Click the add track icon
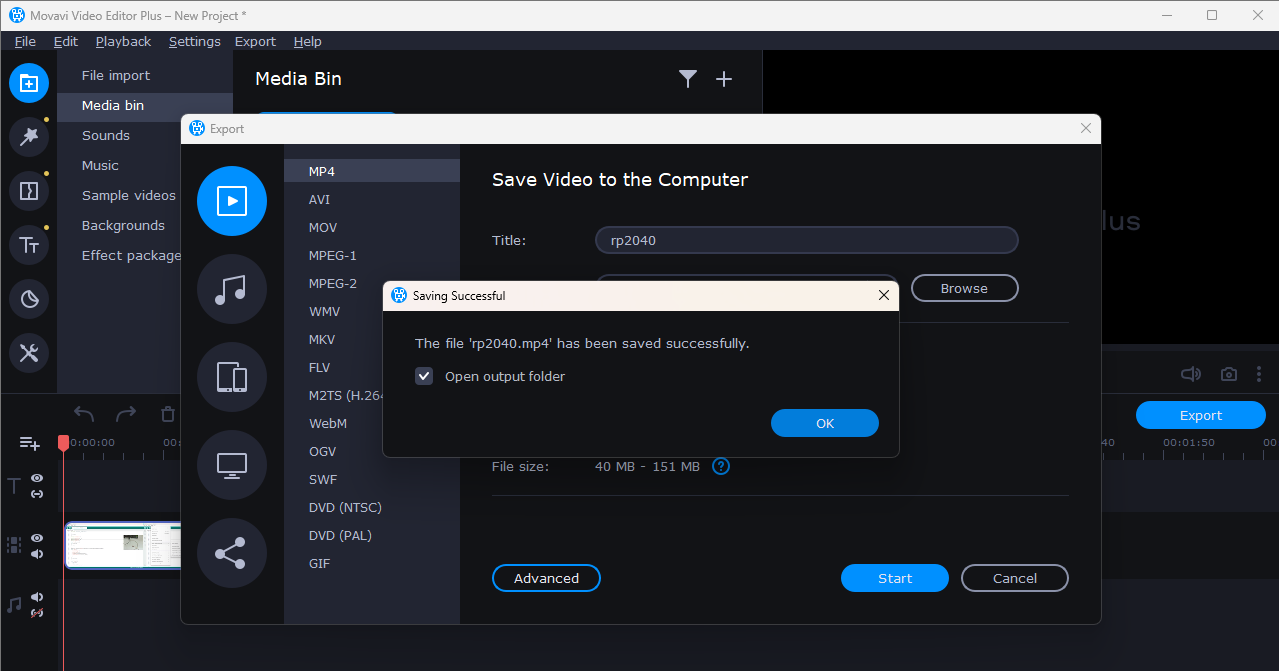 [x=29, y=443]
